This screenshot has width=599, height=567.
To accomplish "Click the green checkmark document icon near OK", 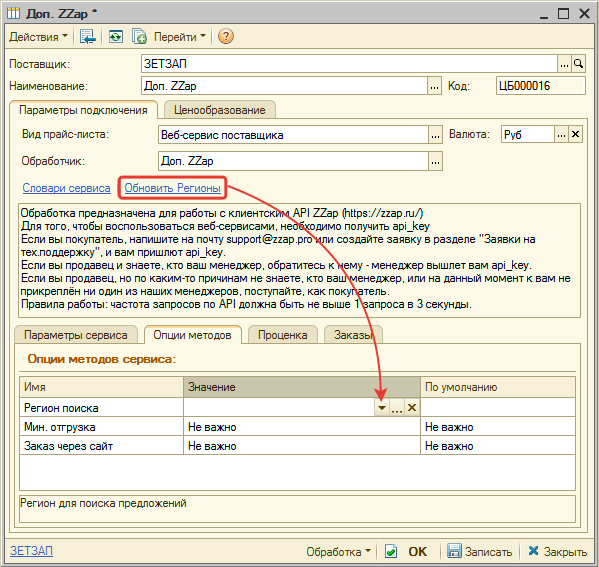I will pyautogui.click(x=390, y=551).
